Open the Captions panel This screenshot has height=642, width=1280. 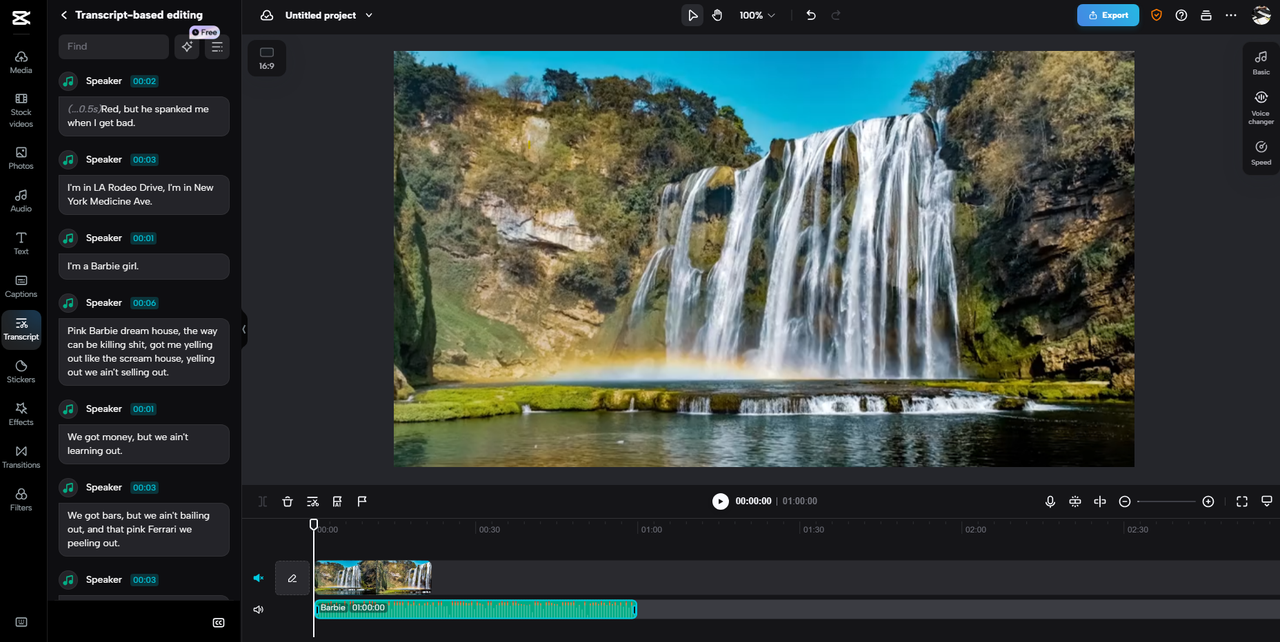tap(21, 286)
